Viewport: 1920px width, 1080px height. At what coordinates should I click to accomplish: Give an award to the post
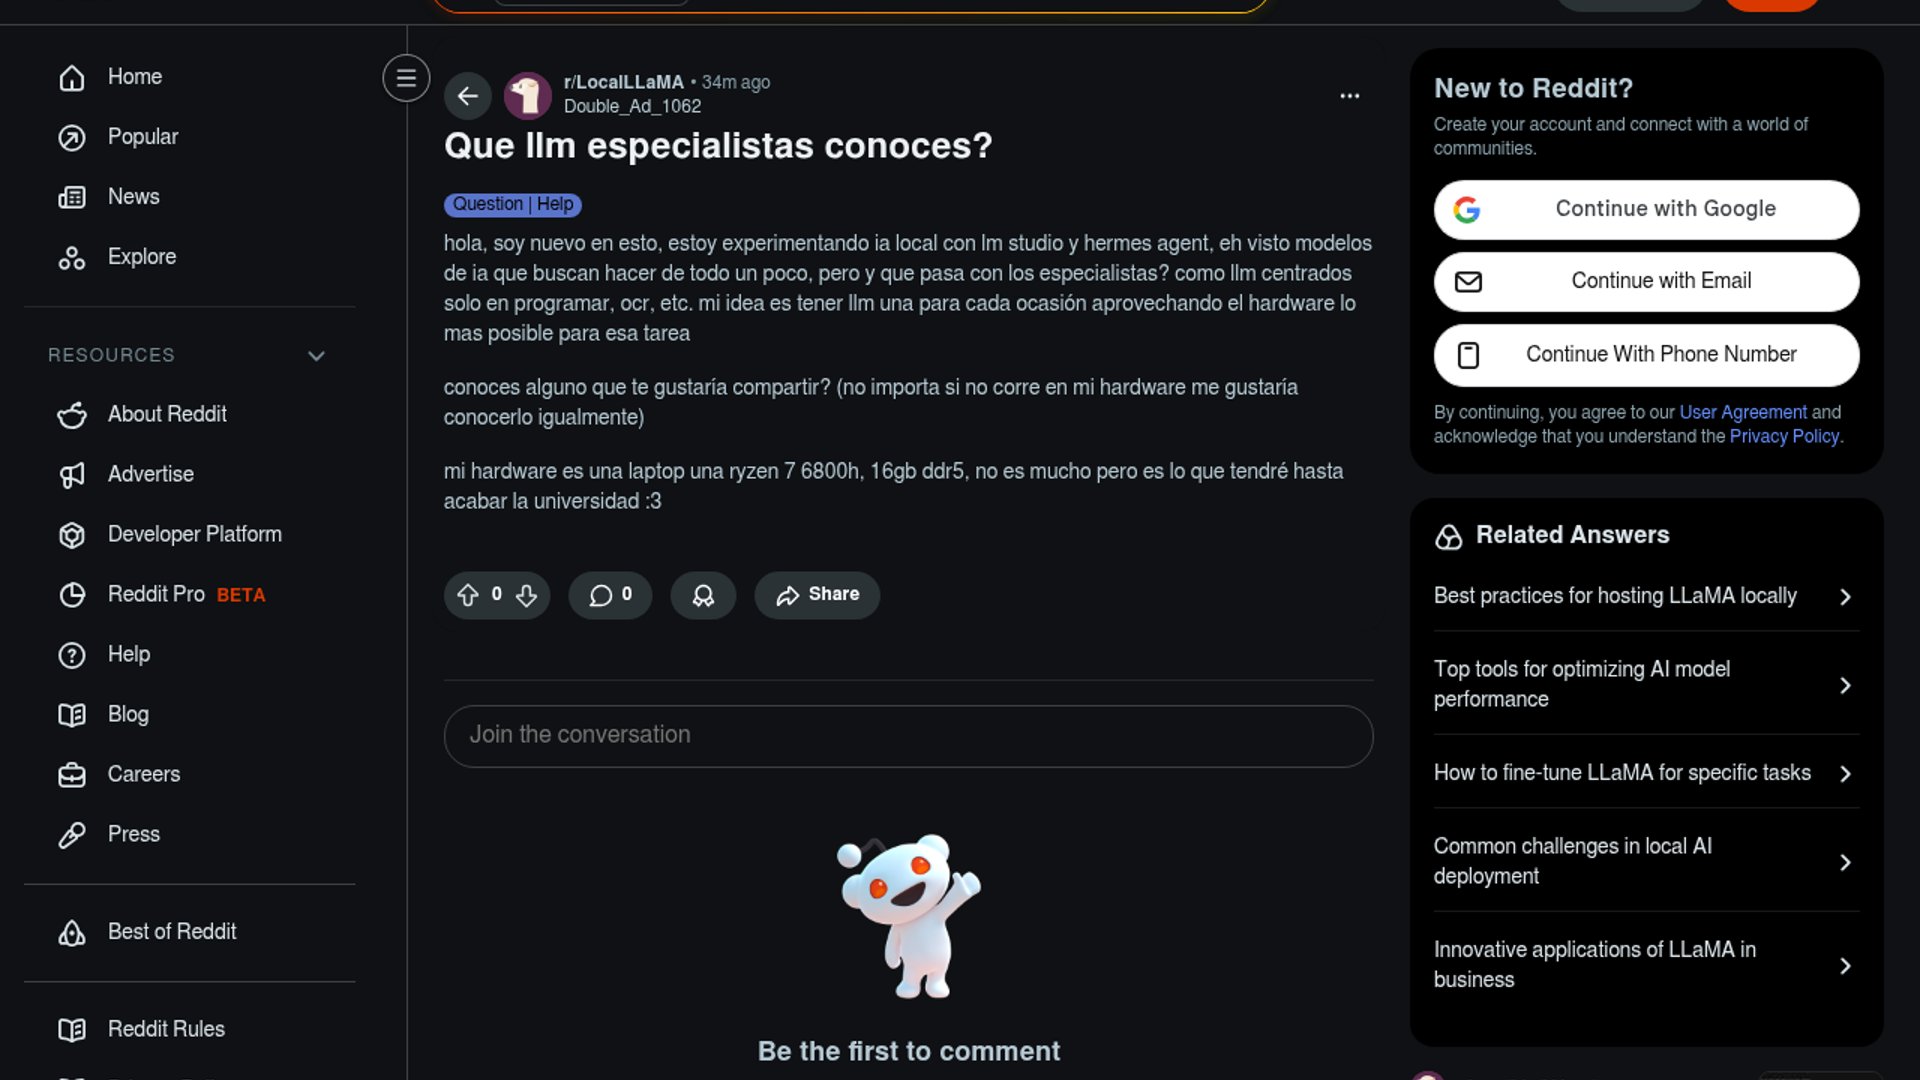click(x=703, y=595)
